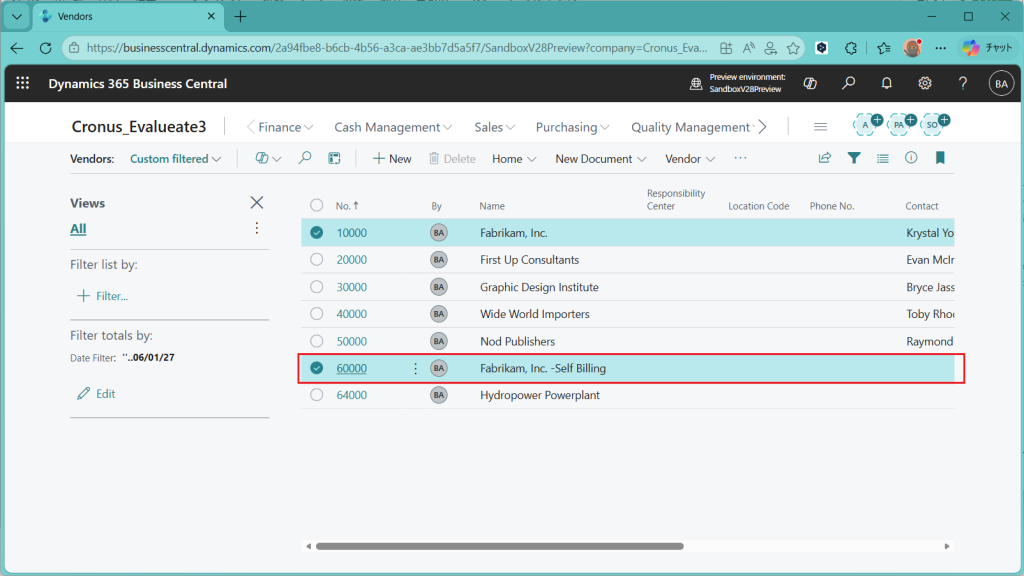Select the checkbox for First Up Consultants

(317, 260)
